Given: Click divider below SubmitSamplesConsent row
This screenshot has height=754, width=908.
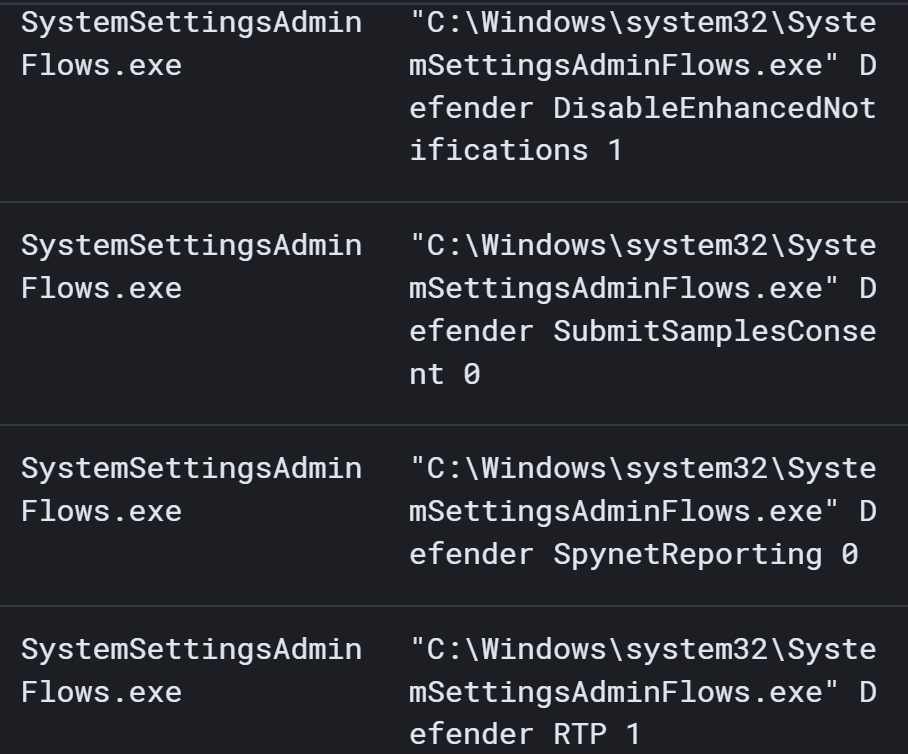Looking at the screenshot, I should pyautogui.click(x=454, y=424).
